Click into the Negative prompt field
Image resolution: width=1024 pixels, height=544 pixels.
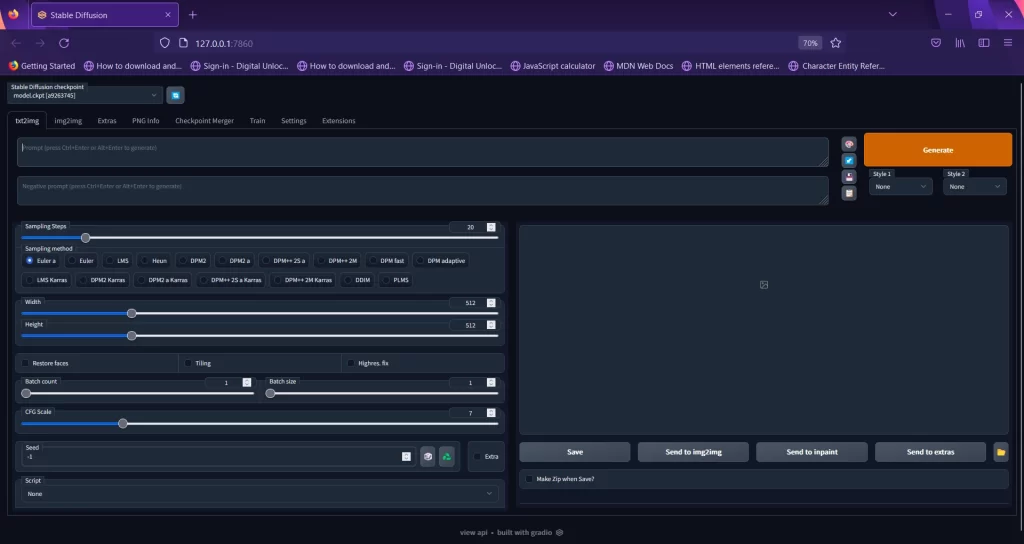pyautogui.click(x=423, y=191)
